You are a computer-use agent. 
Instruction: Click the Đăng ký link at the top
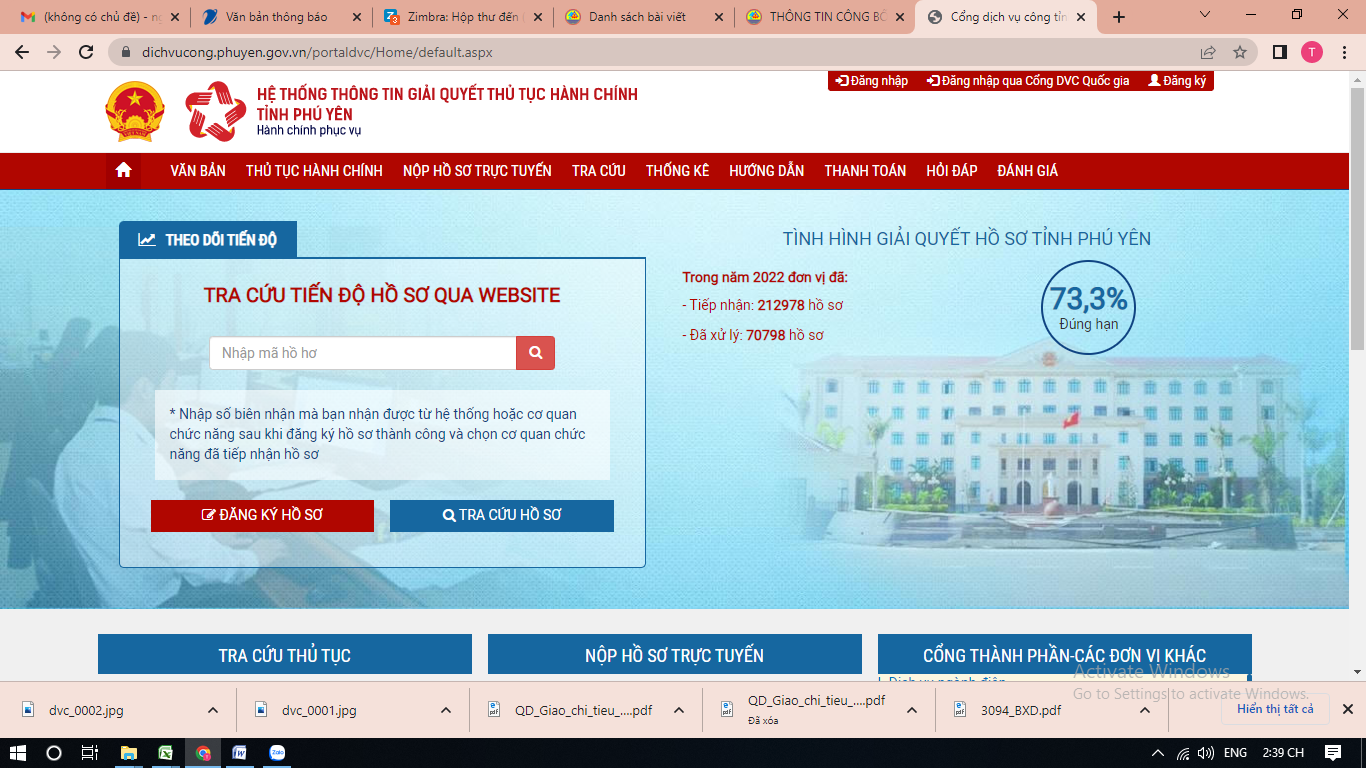[1177, 81]
